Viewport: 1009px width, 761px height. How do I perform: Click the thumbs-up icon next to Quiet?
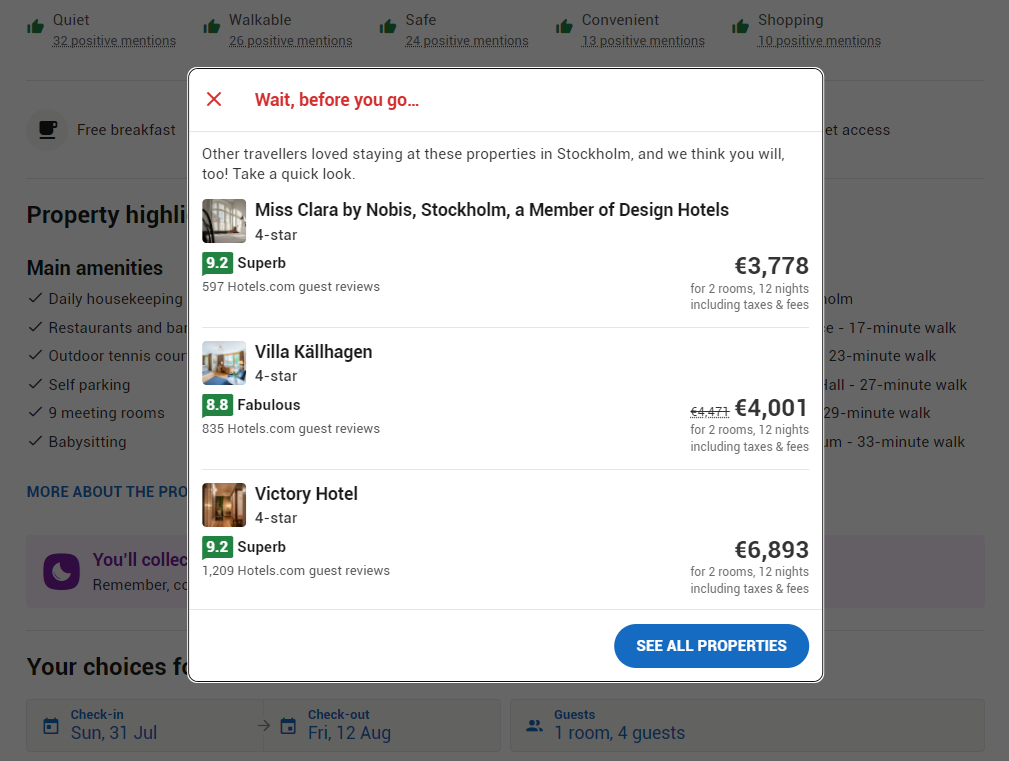point(35,25)
